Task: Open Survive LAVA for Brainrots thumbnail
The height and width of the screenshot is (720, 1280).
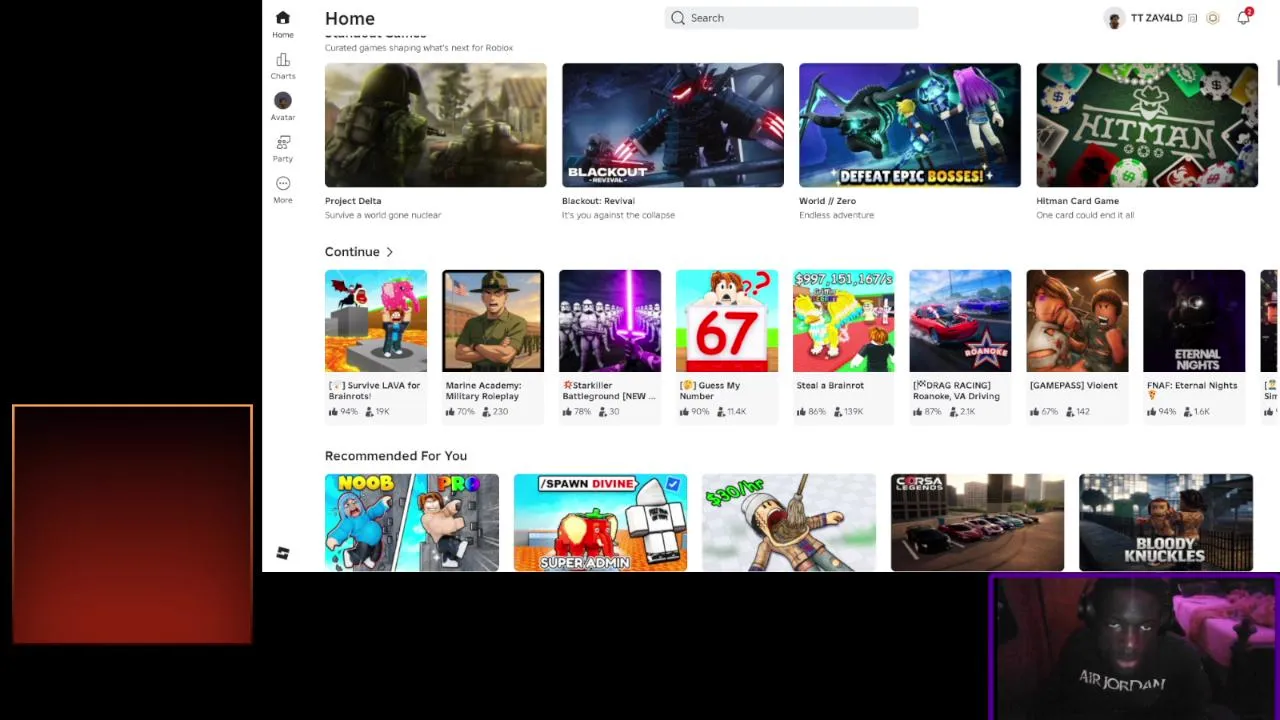Action: point(376,321)
